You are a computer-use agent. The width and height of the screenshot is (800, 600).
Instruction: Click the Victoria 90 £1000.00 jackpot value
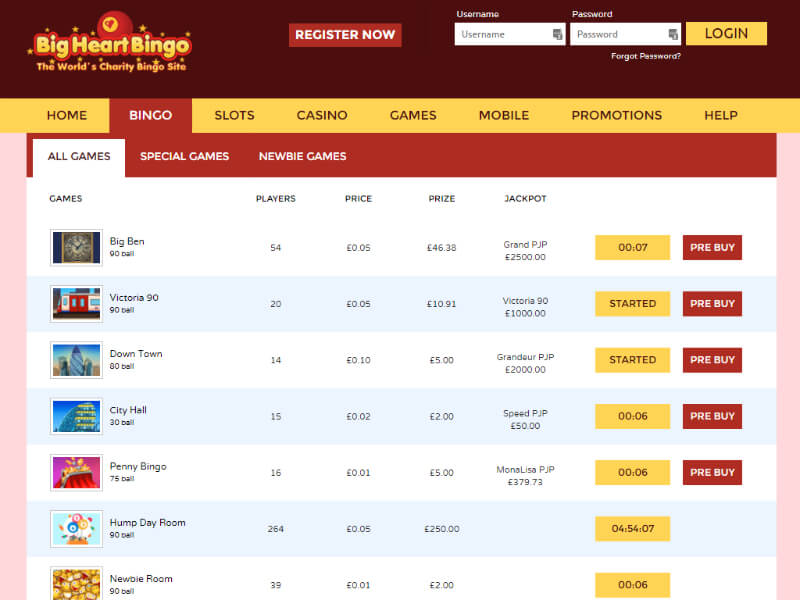click(526, 313)
